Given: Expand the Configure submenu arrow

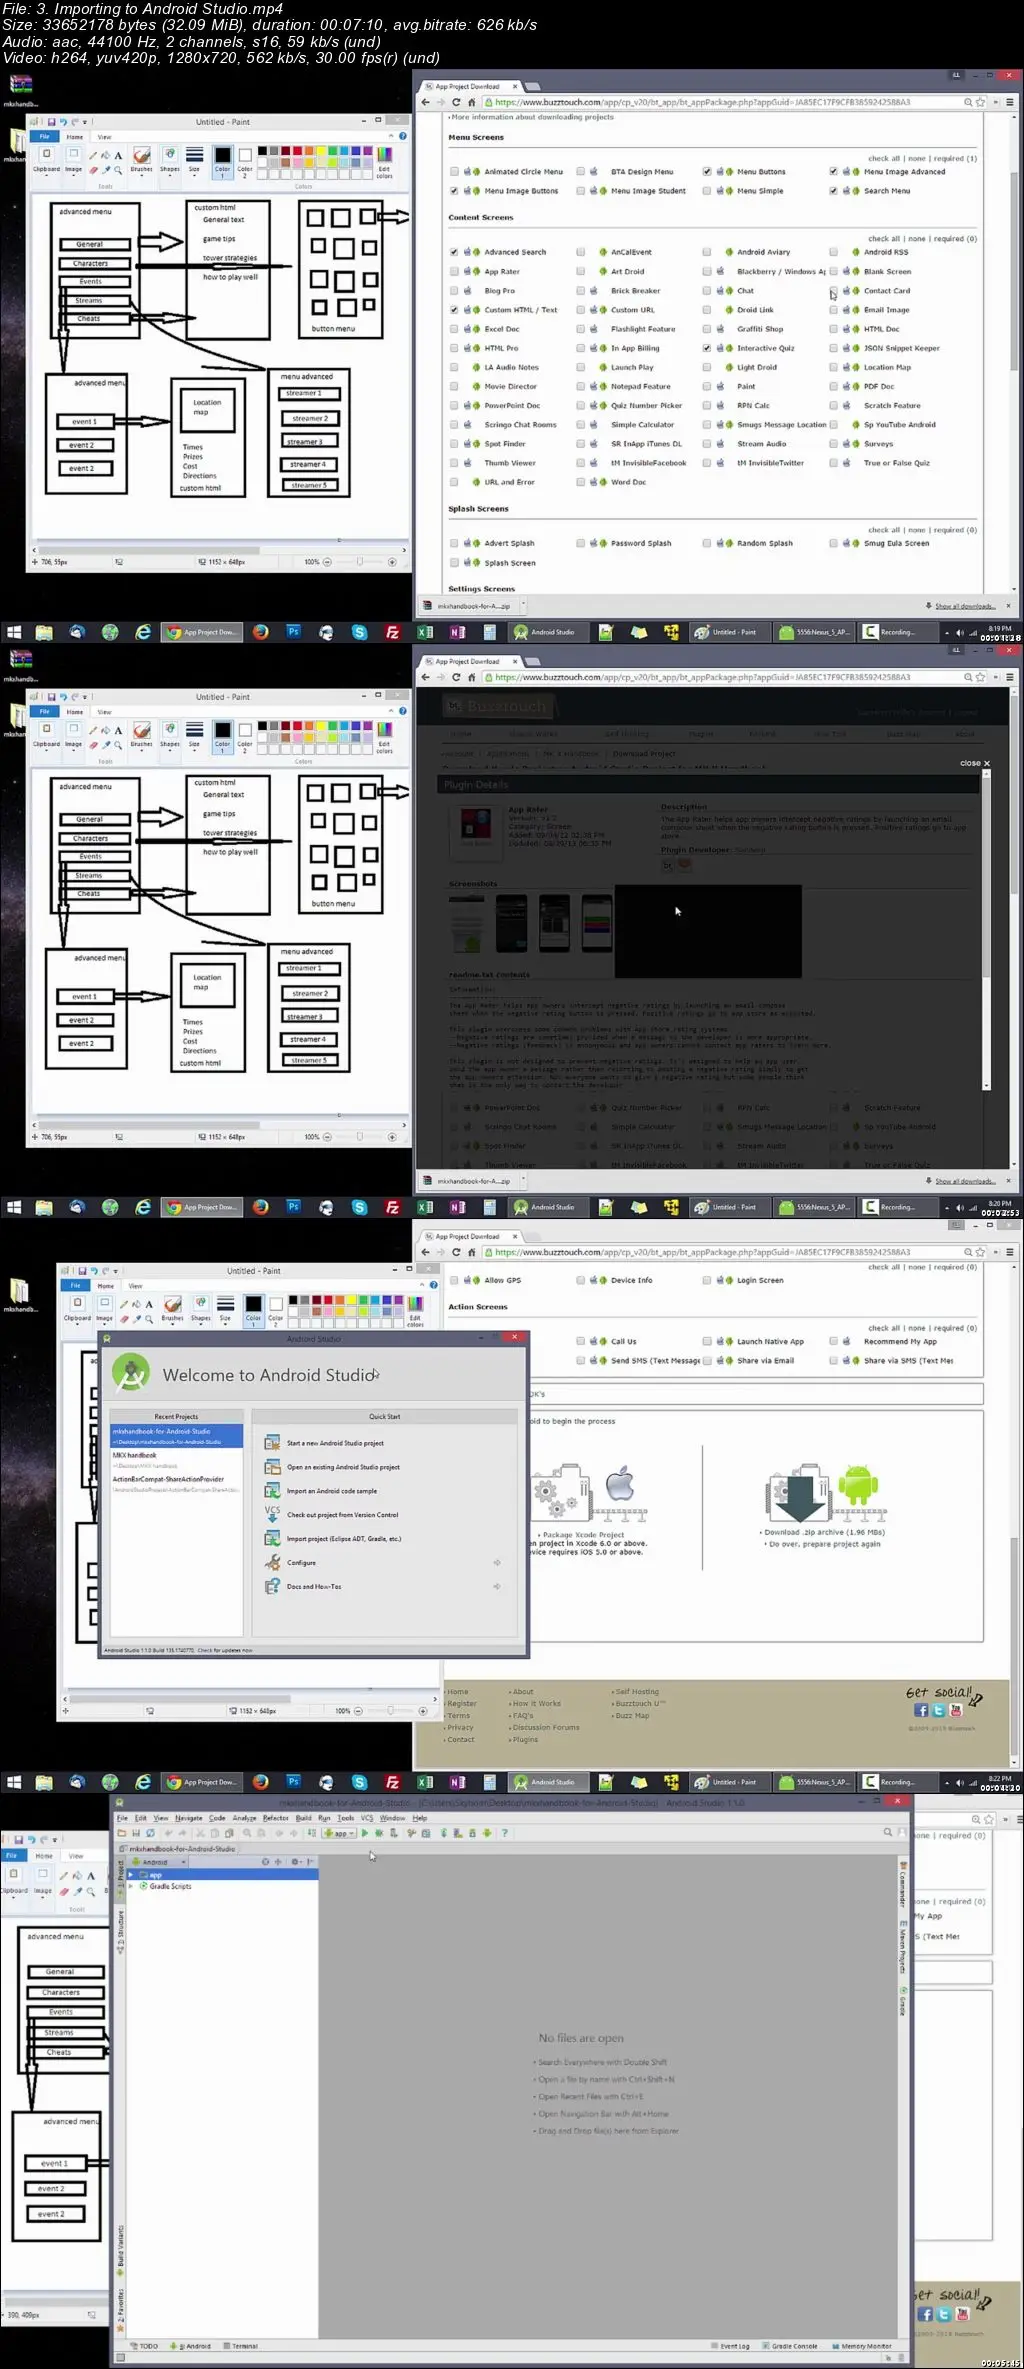Looking at the screenshot, I should click(497, 1563).
